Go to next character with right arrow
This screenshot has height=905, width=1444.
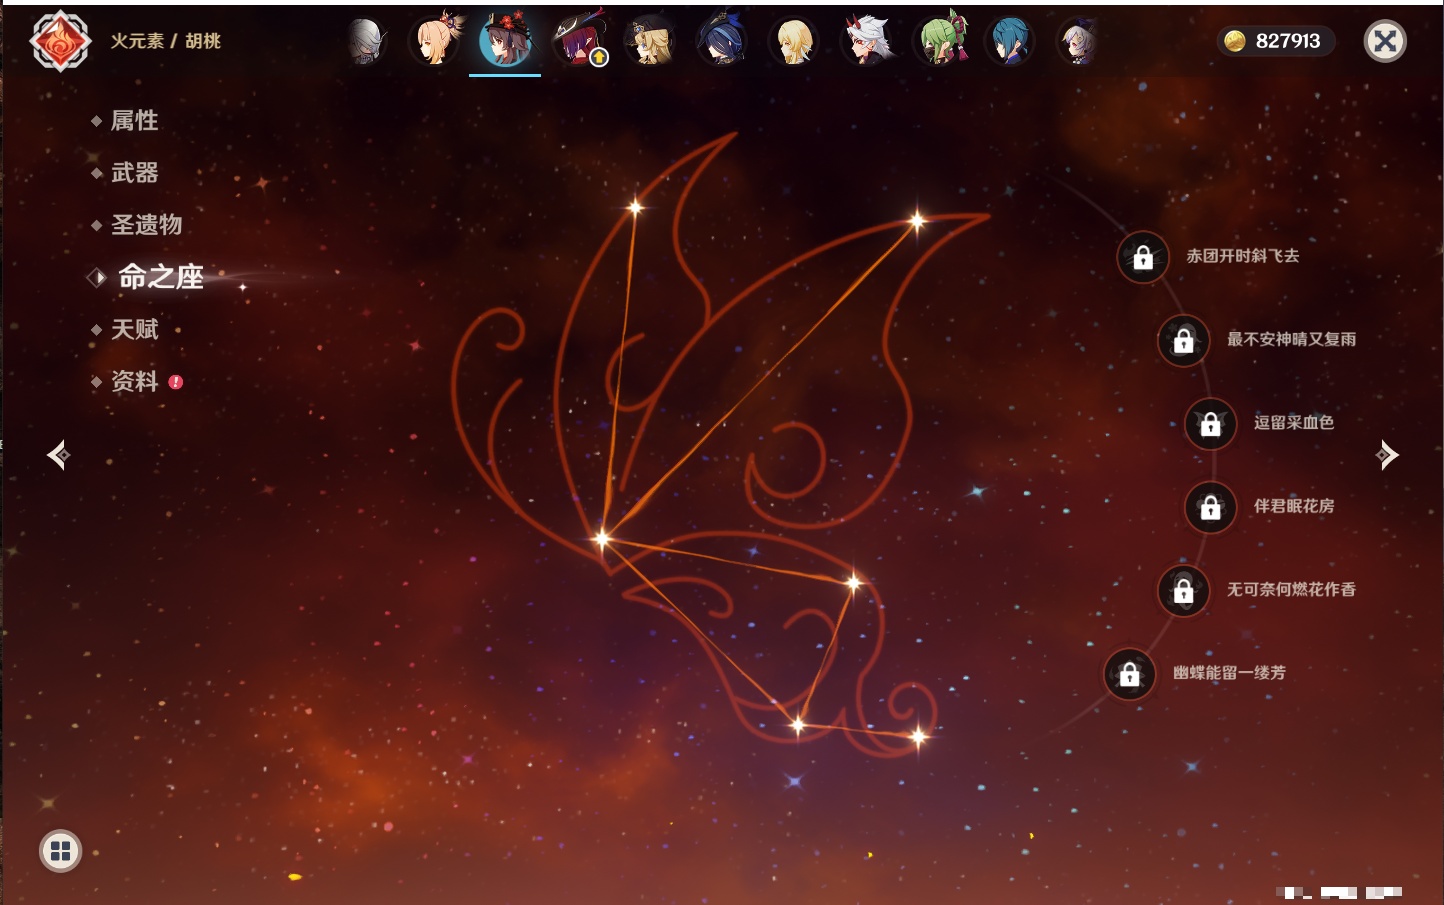coord(1387,455)
